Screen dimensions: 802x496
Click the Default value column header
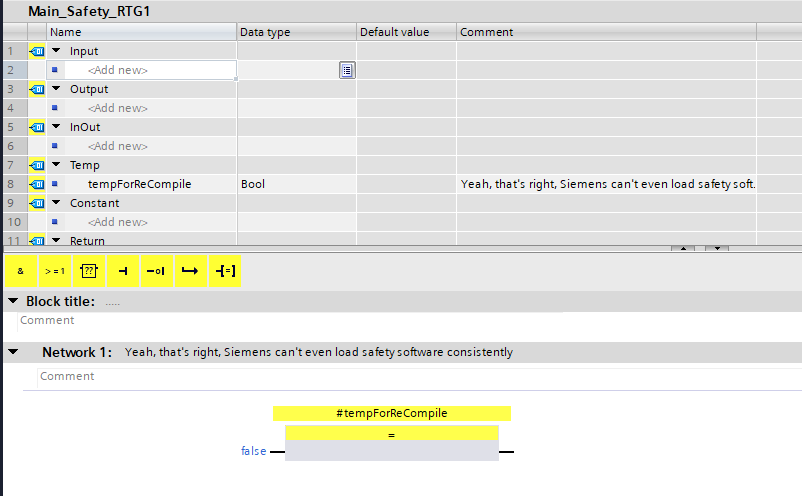pos(406,32)
